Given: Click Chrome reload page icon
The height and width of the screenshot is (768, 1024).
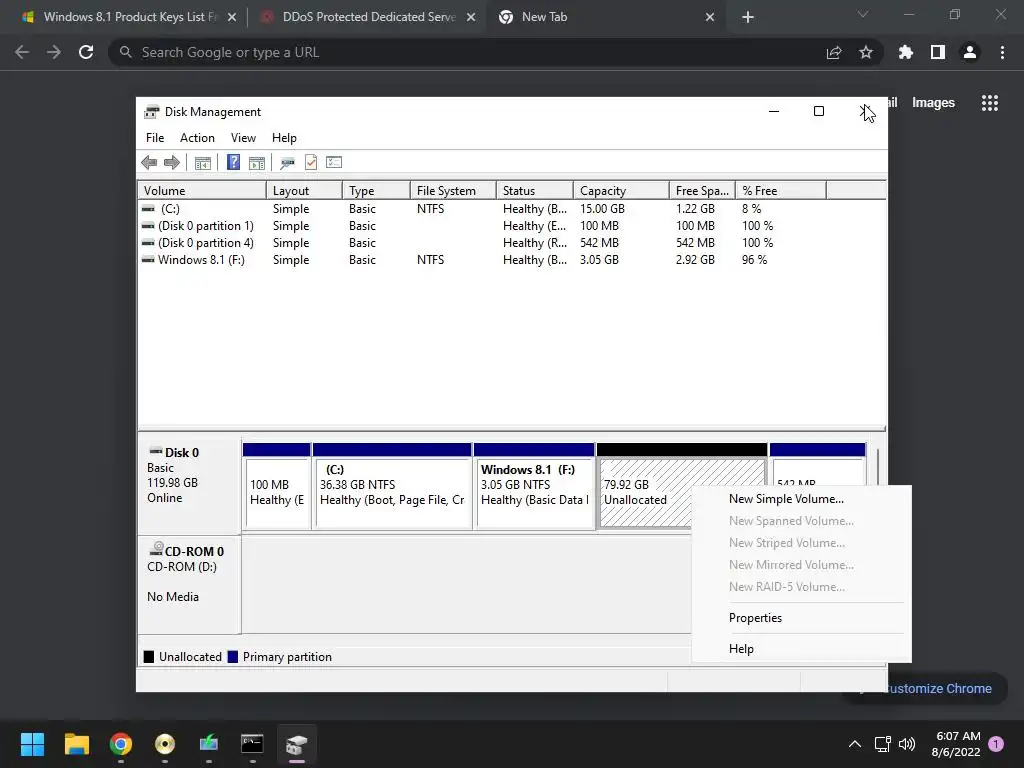Looking at the screenshot, I should coord(86,52).
